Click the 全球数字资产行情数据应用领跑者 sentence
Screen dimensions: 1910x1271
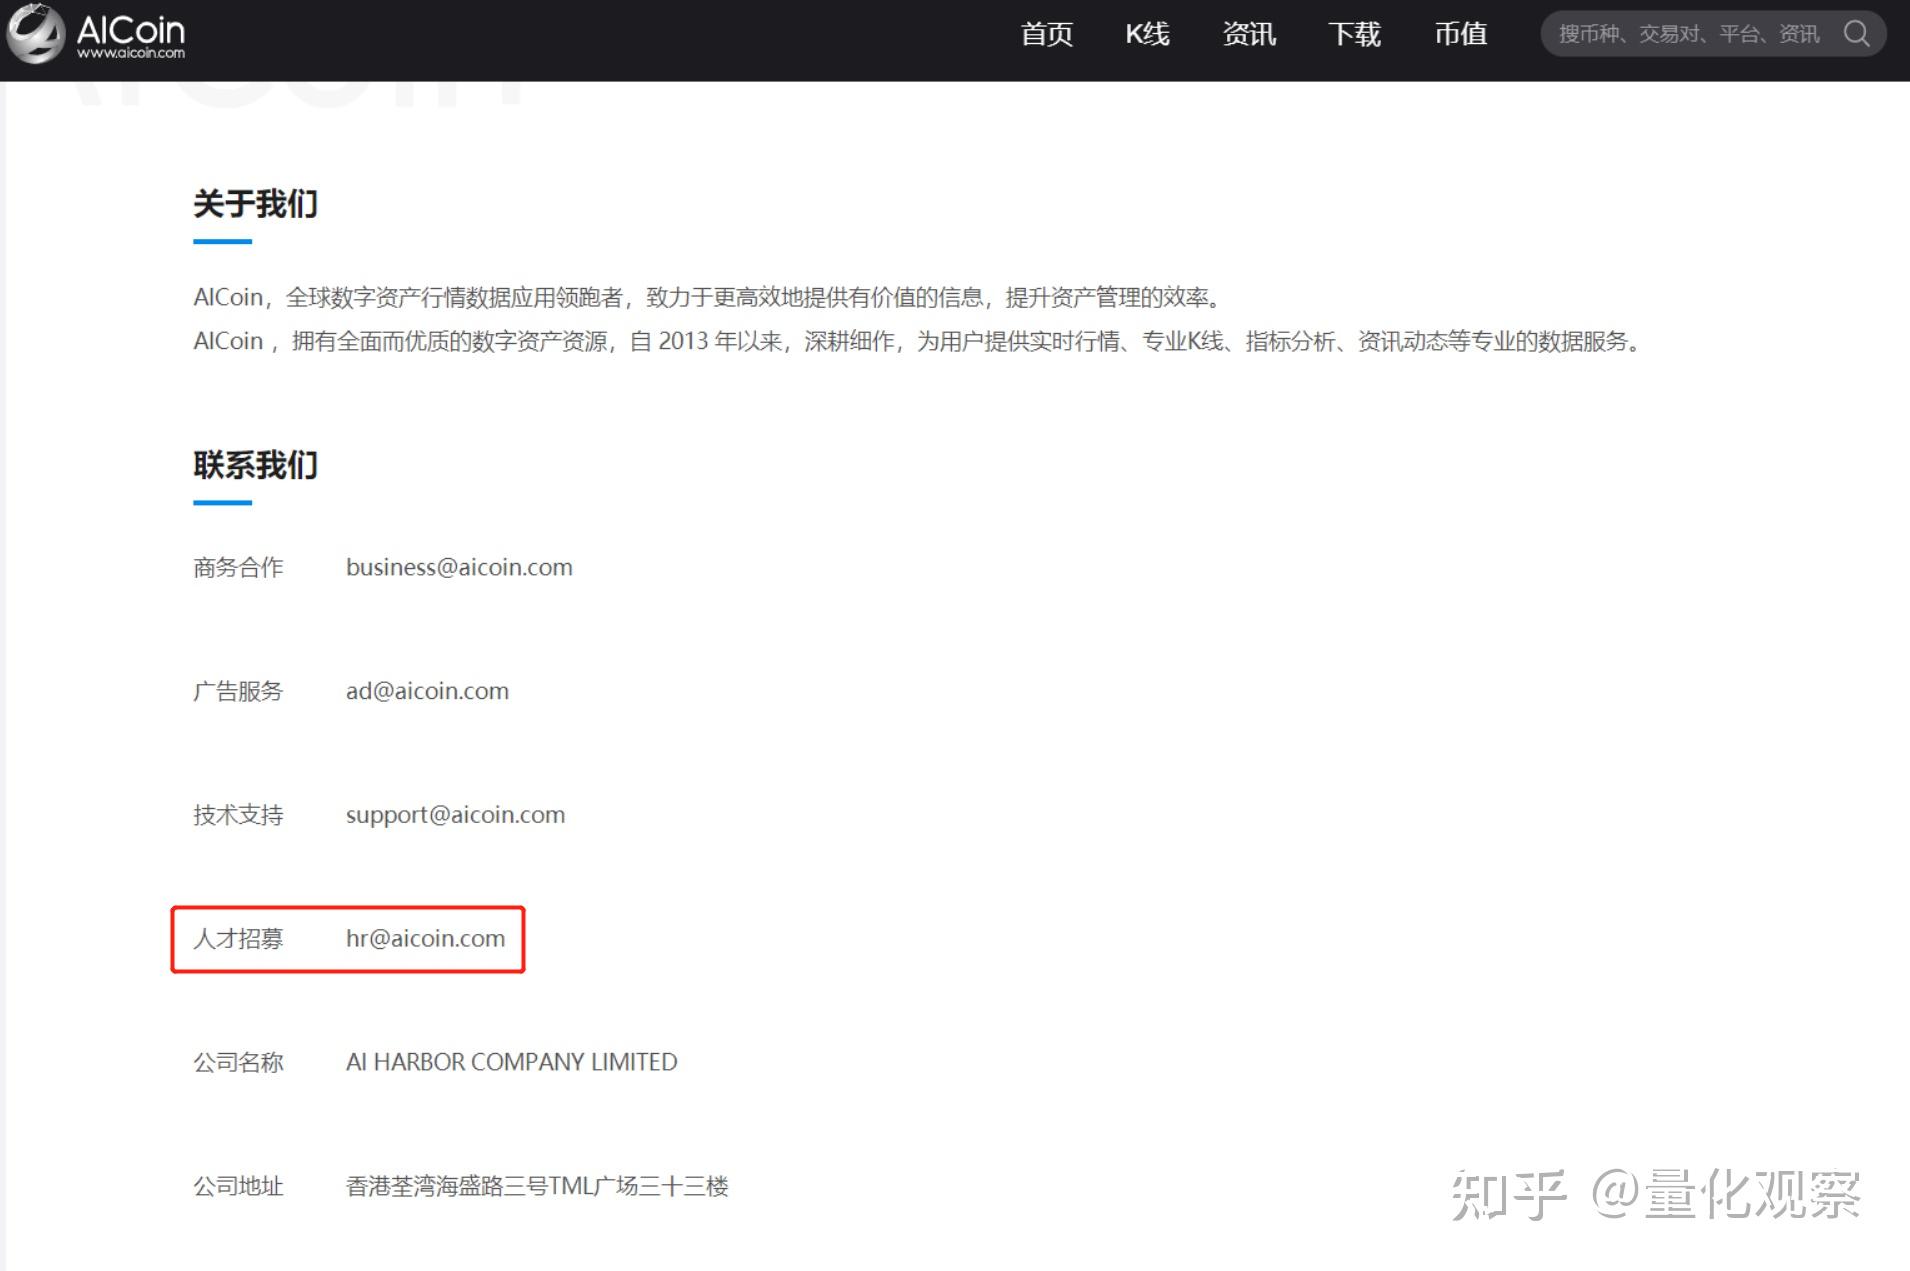[x=707, y=297]
